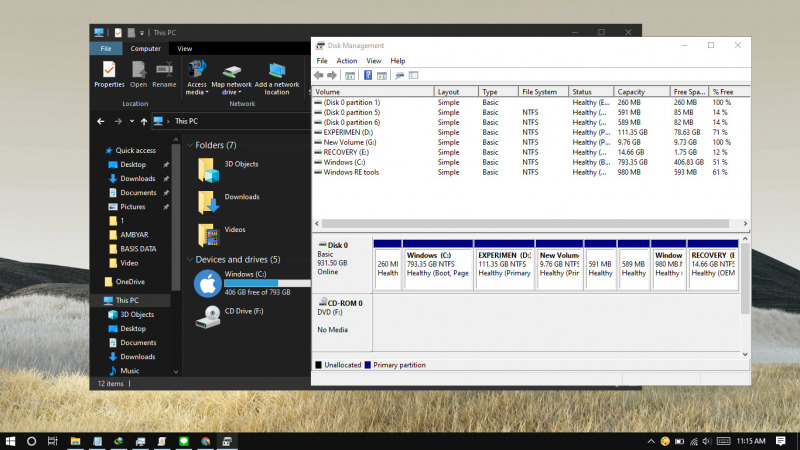Click Show/Hide Action Pane toolbar icon

coord(382,76)
